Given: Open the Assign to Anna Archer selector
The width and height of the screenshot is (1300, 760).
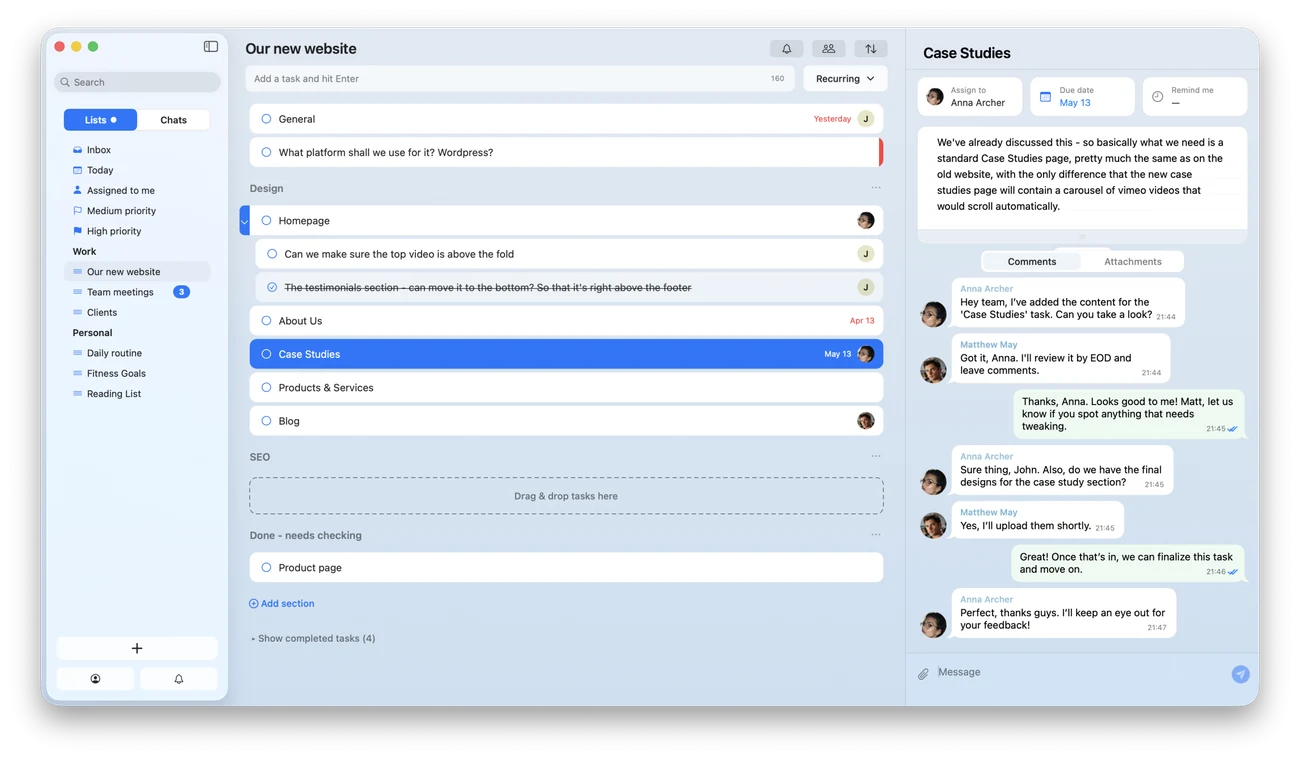Looking at the screenshot, I should click(970, 97).
